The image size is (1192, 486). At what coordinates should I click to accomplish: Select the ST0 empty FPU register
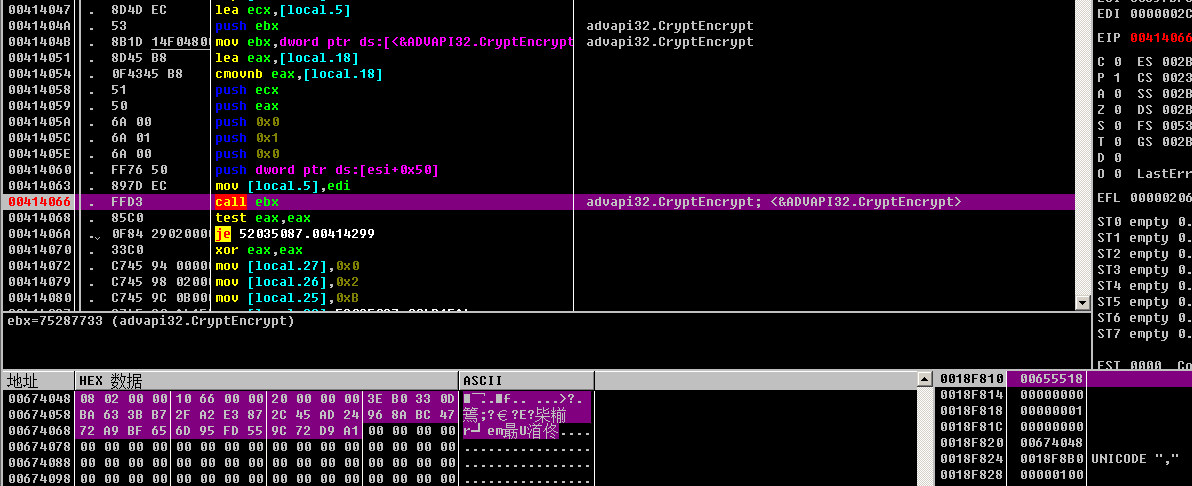pos(1142,222)
